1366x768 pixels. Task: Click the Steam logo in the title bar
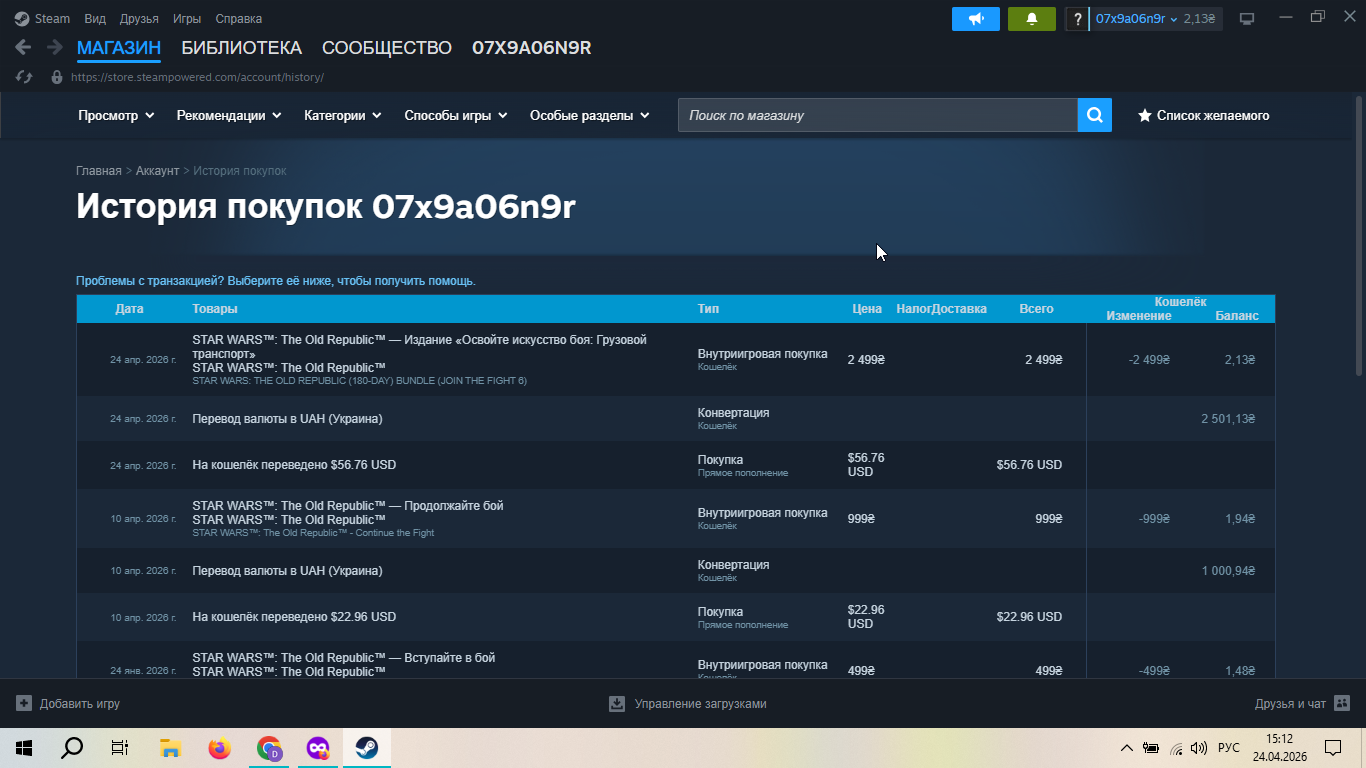(22, 18)
